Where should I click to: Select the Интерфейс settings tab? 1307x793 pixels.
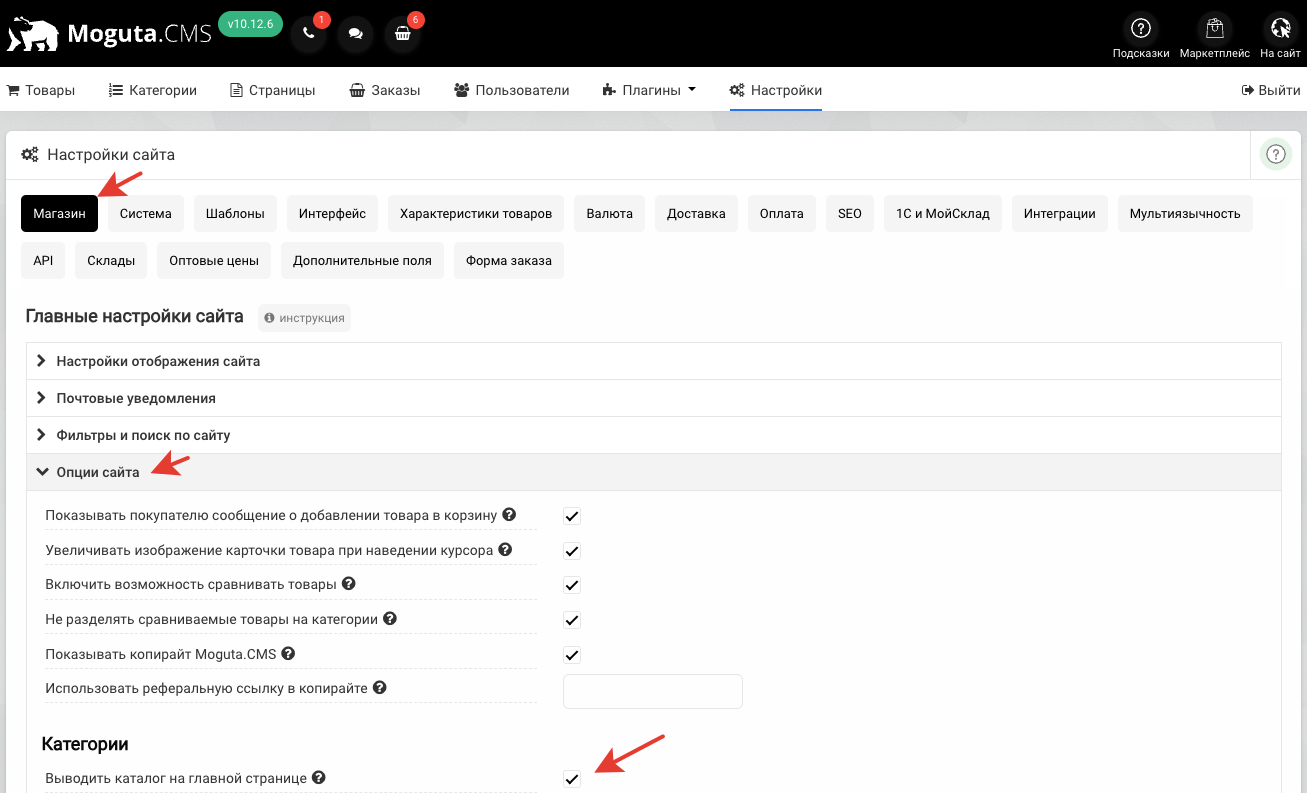[332, 214]
